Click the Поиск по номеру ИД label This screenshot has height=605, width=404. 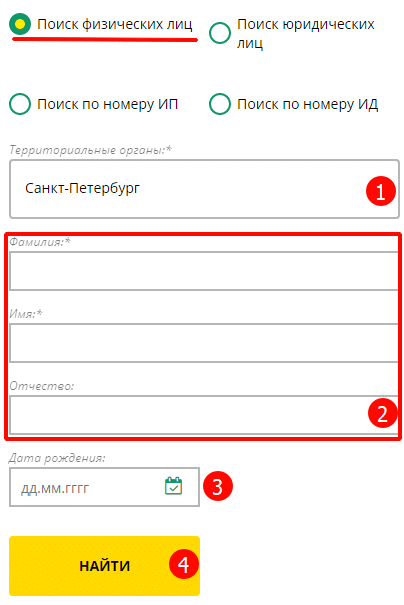coord(308,104)
